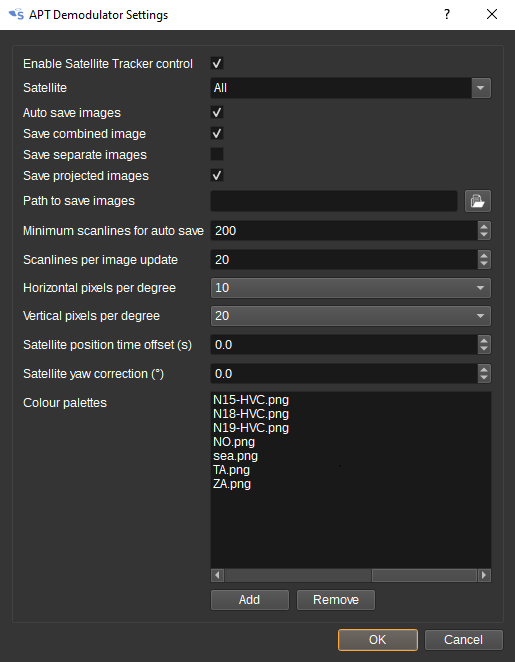Click right arrow of palette list scrollbar
The height and width of the screenshot is (662, 515).
coord(484,575)
